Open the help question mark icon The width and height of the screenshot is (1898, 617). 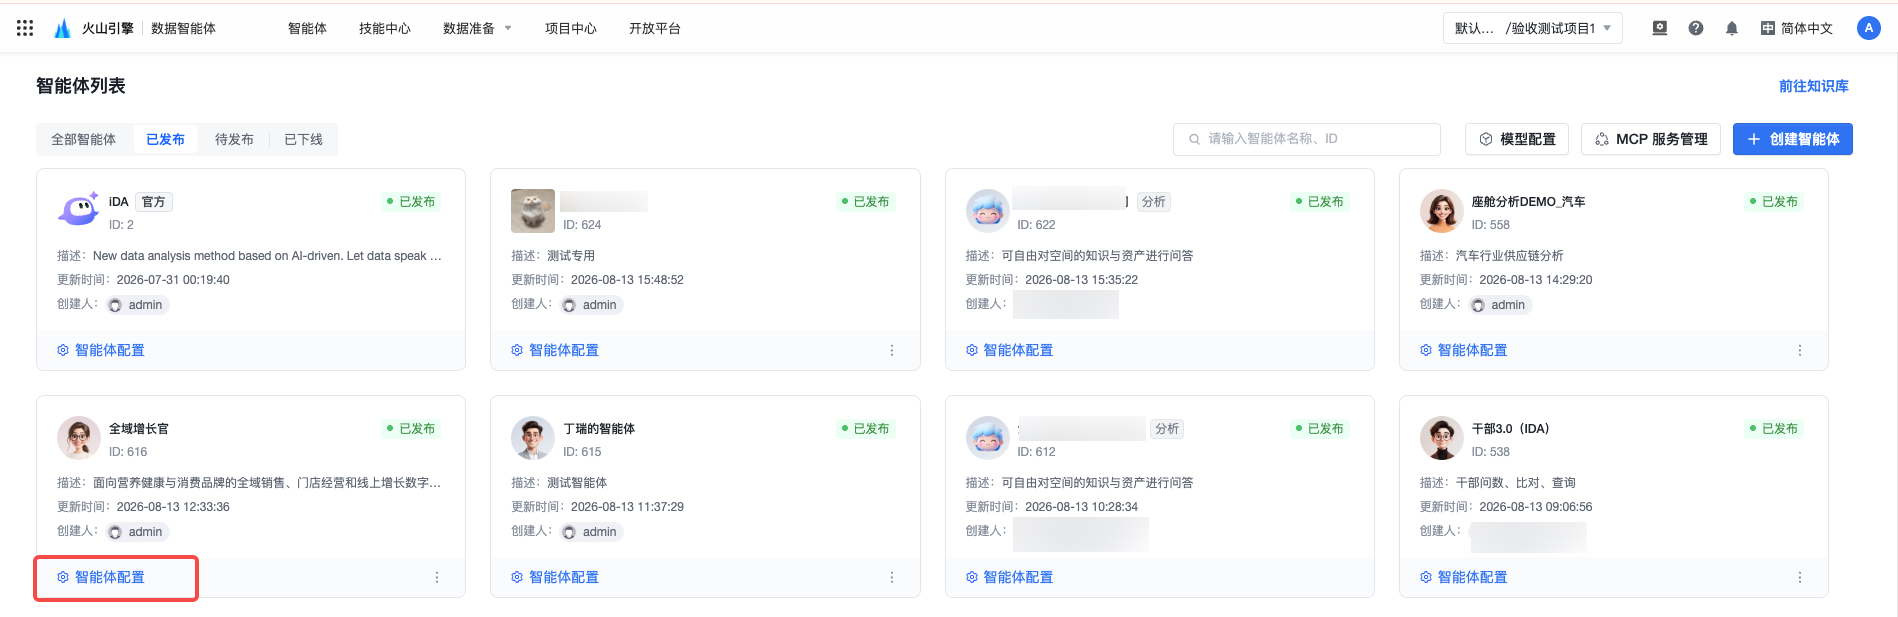1696,28
